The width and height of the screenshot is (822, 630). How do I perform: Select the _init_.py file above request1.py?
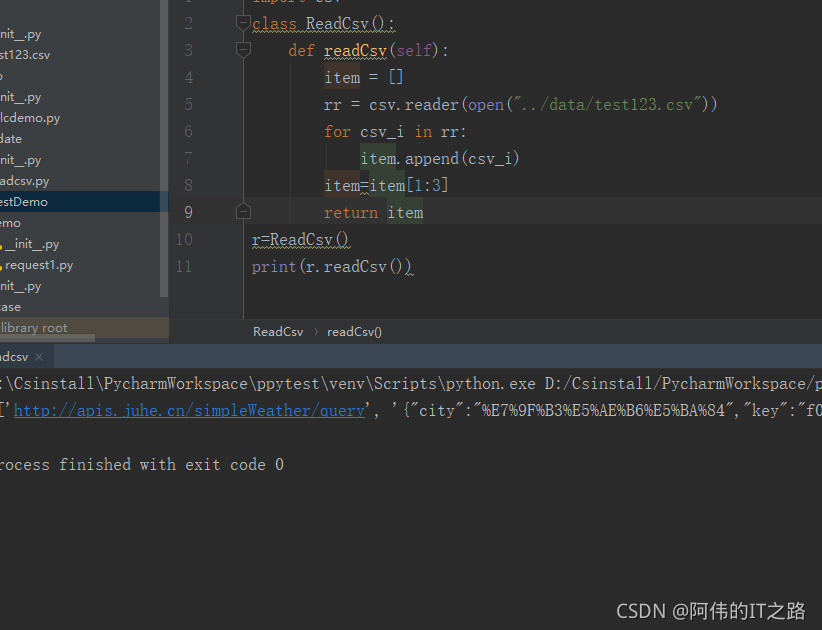pos(31,244)
